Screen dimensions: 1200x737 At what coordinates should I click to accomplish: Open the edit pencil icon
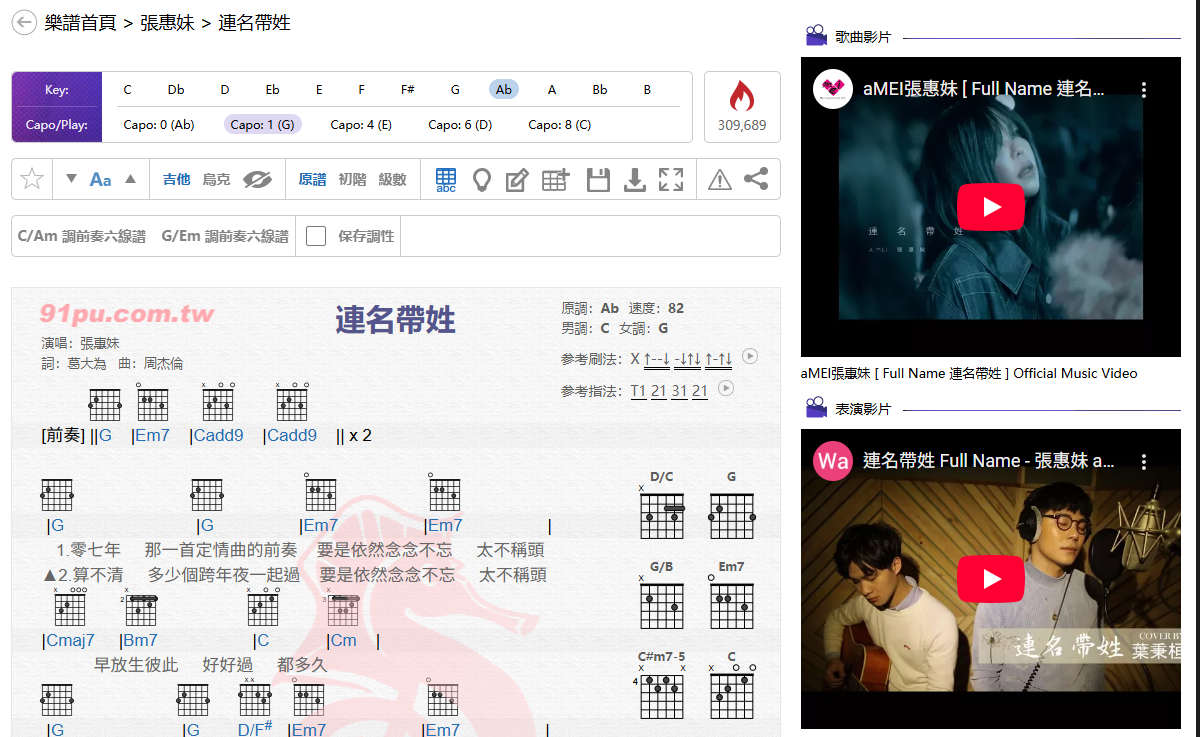point(517,180)
